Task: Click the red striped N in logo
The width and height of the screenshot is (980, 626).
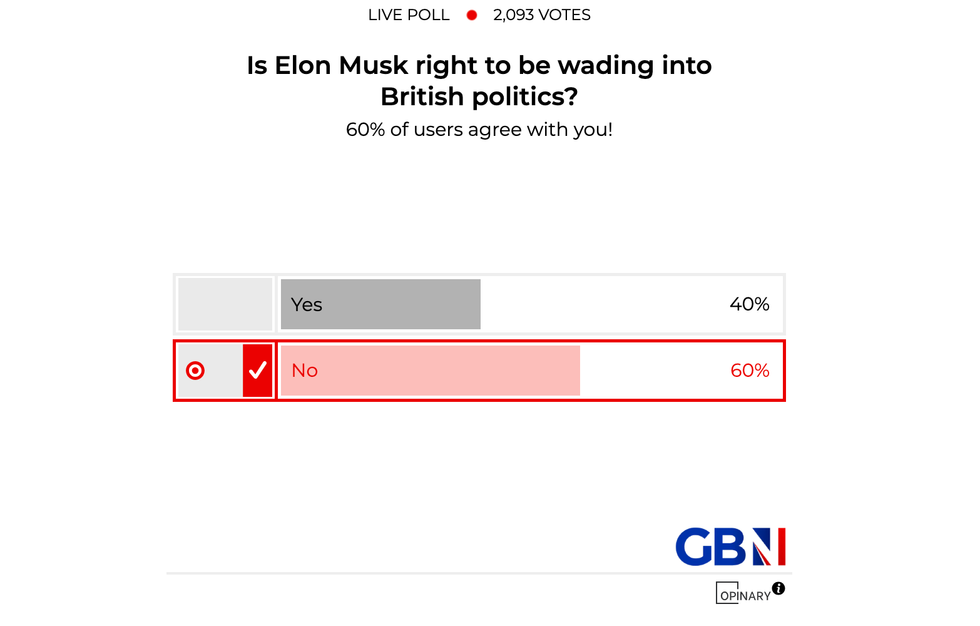Action: [769, 547]
